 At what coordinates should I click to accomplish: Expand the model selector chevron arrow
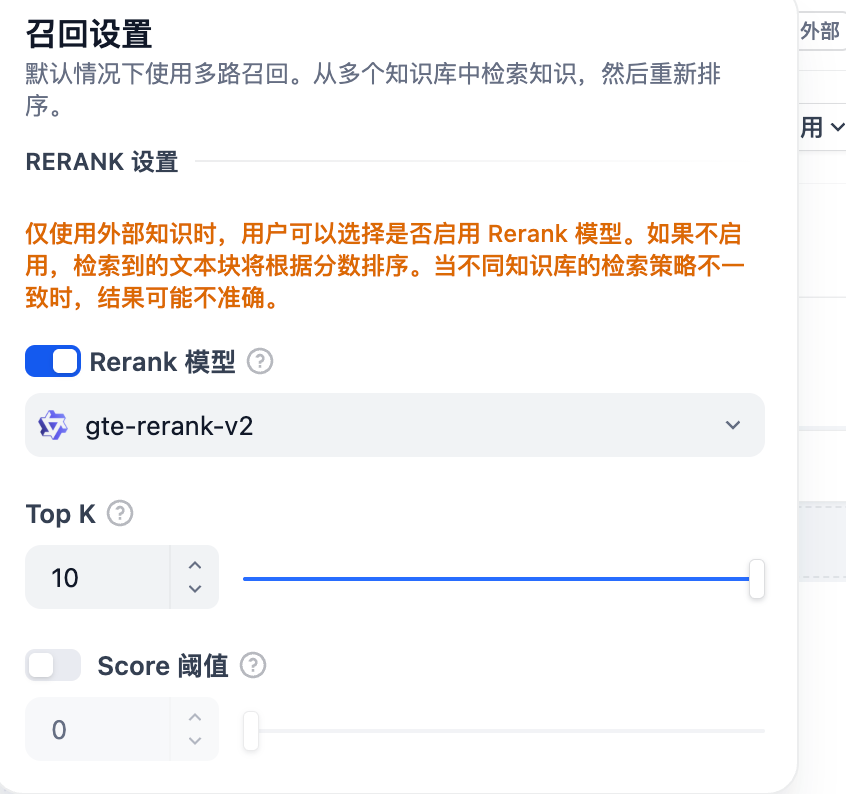[733, 425]
